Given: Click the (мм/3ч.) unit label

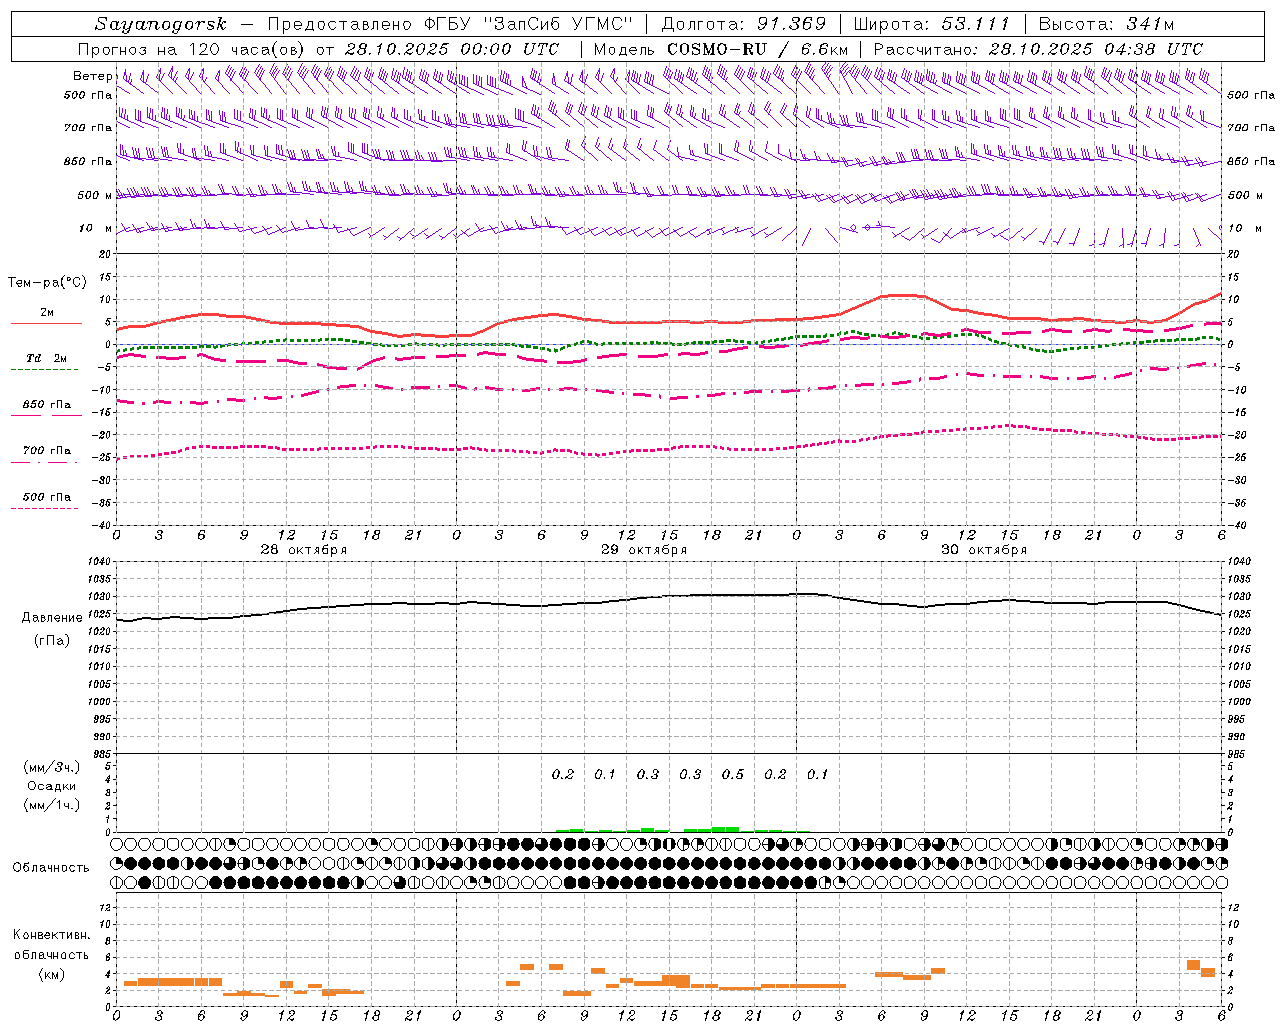Looking at the screenshot, I should click(x=52, y=768).
